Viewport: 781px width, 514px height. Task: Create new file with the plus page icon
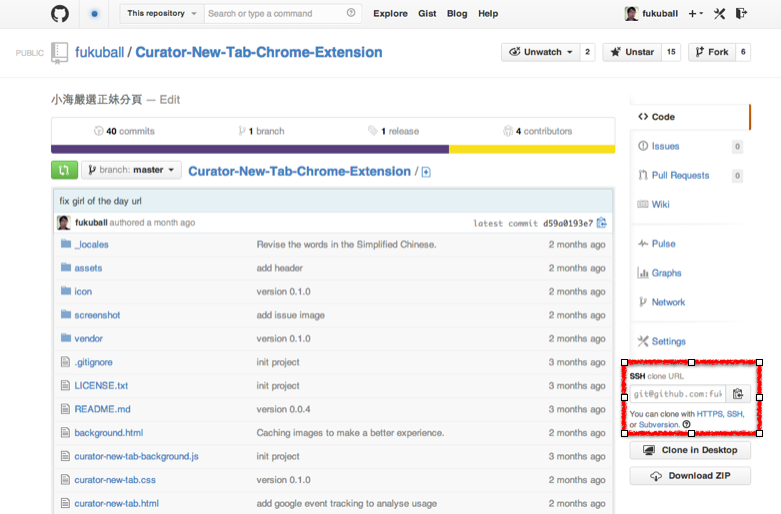tap(426, 172)
